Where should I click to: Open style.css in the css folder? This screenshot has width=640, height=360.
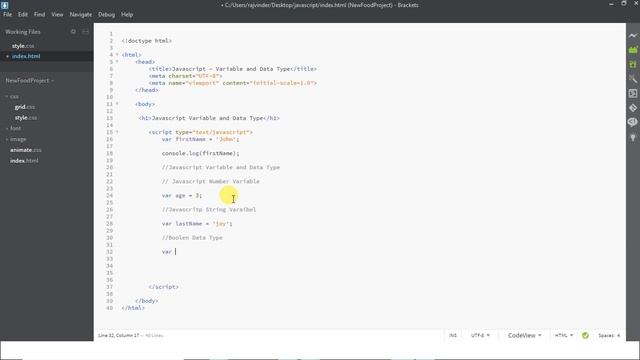(x=26, y=118)
